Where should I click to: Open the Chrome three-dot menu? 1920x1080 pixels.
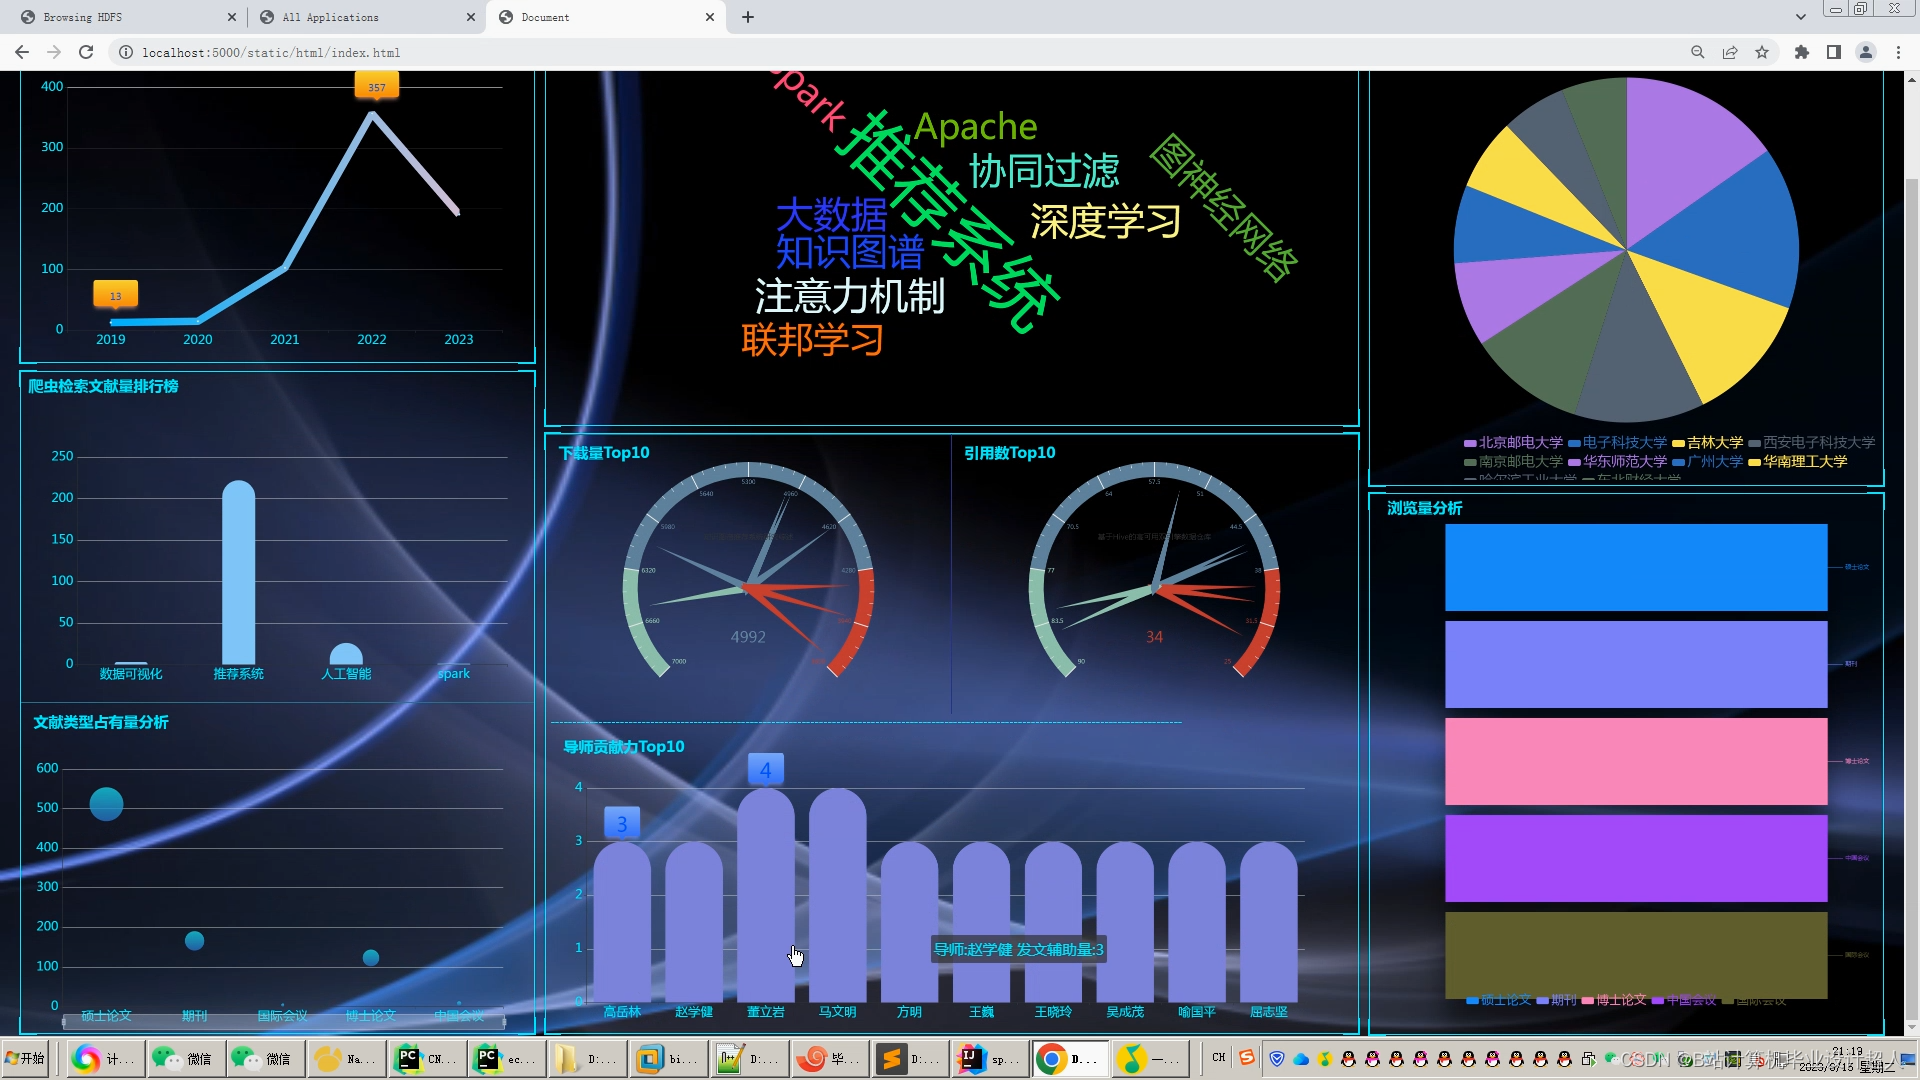point(1898,52)
